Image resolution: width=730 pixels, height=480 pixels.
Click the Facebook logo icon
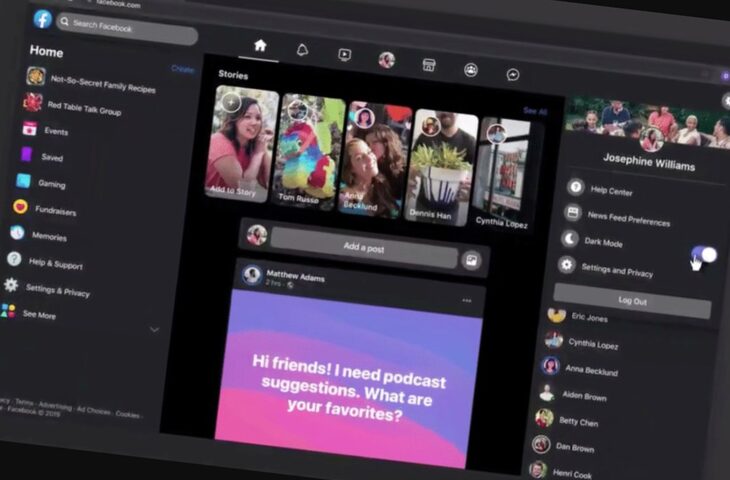(x=42, y=19)
